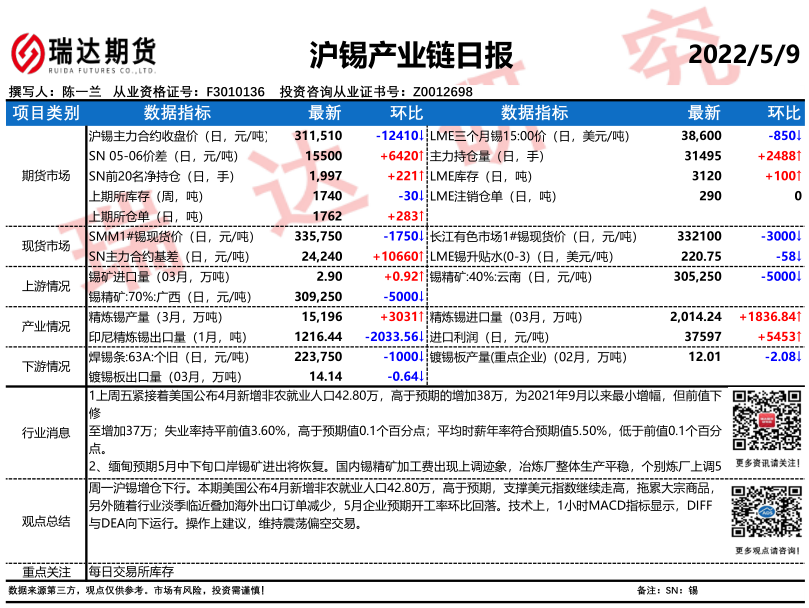The image size is (809, 608).
Task: Select the 项目类别 column header
Action: tap(46, 113)
